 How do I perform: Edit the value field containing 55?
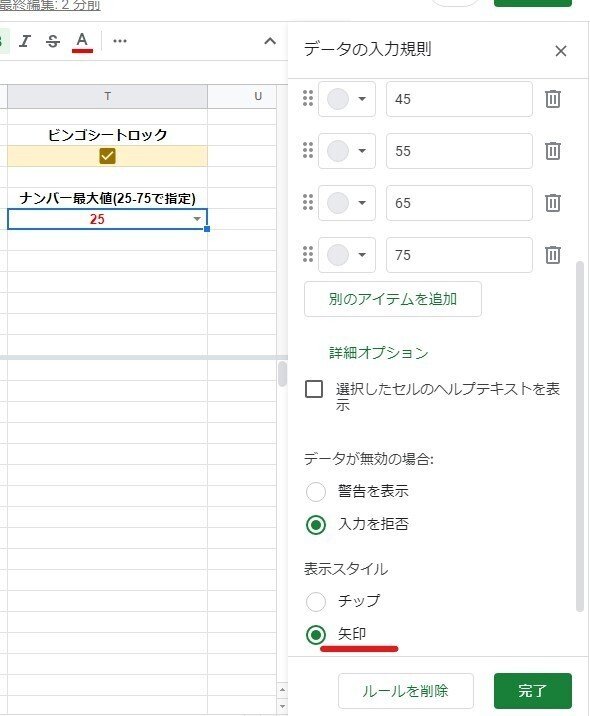point(459,151)
